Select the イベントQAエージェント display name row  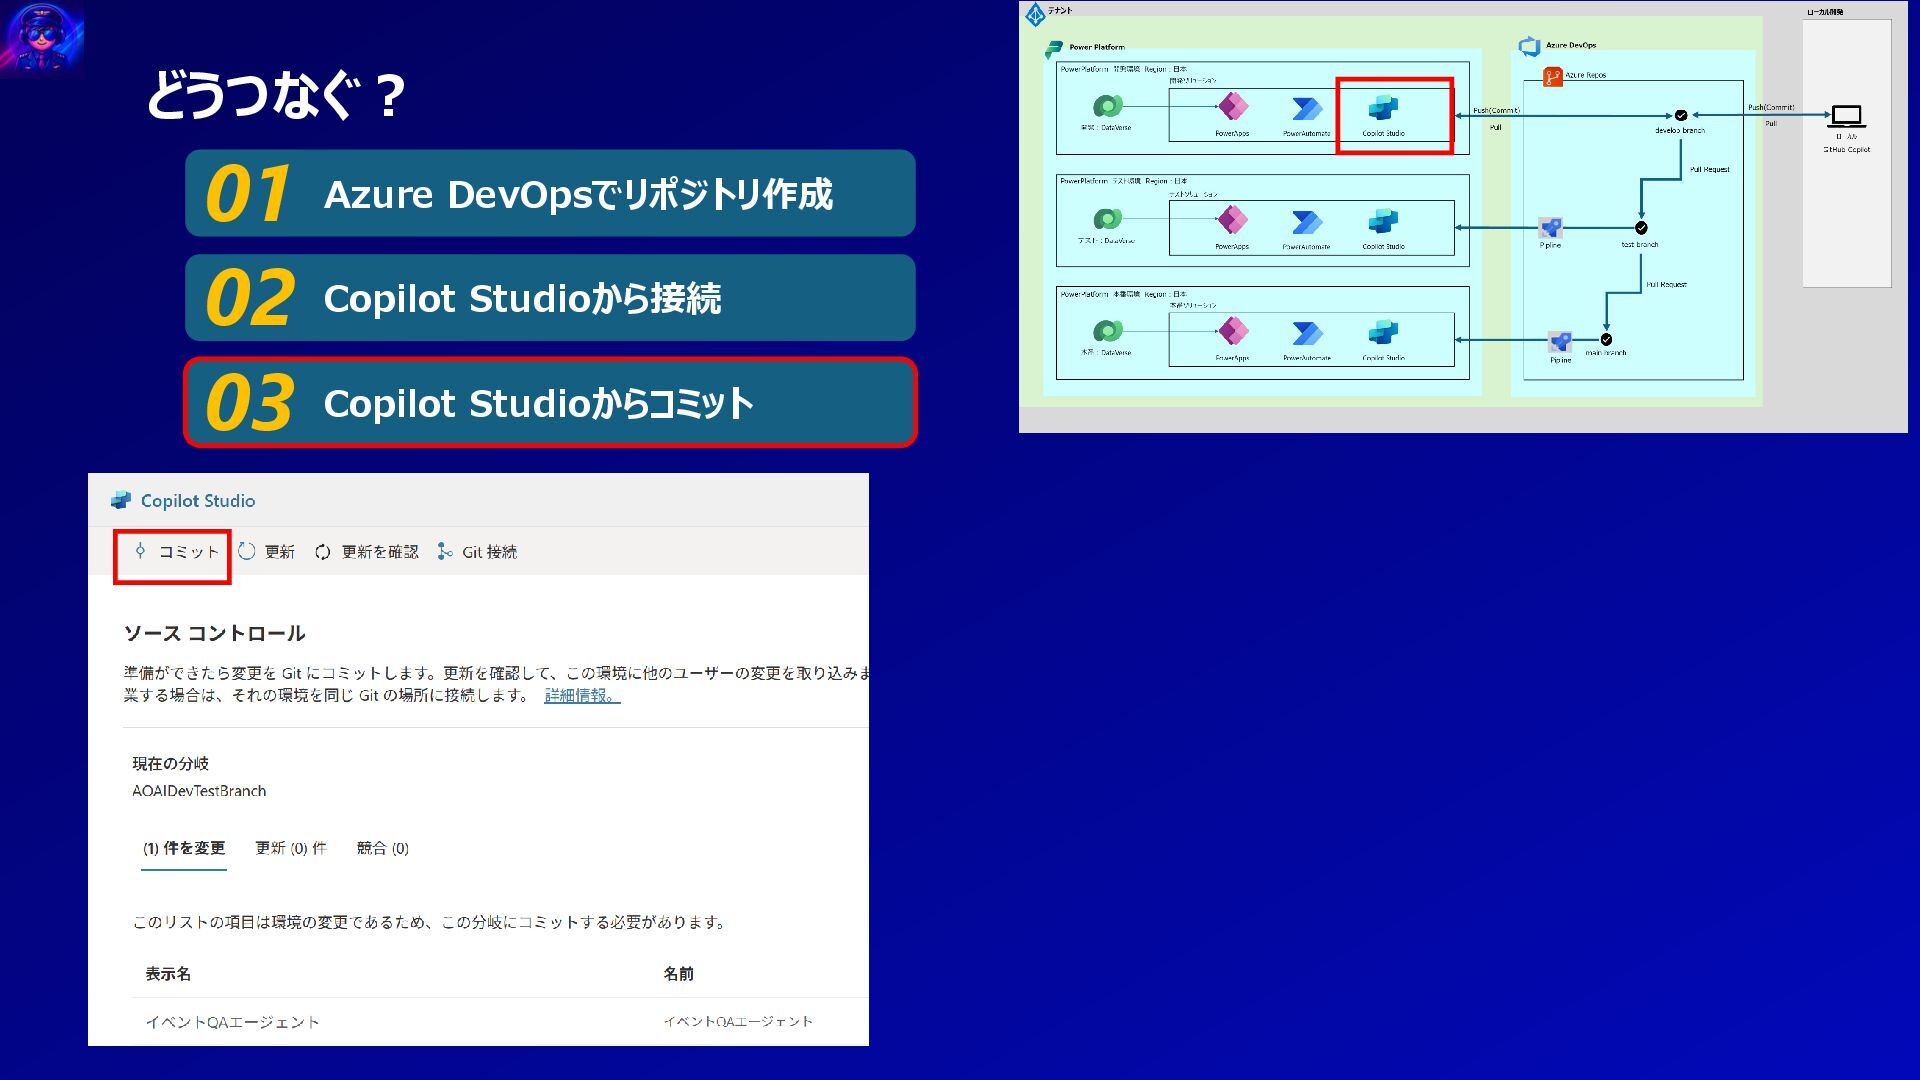coord(233,1022)
